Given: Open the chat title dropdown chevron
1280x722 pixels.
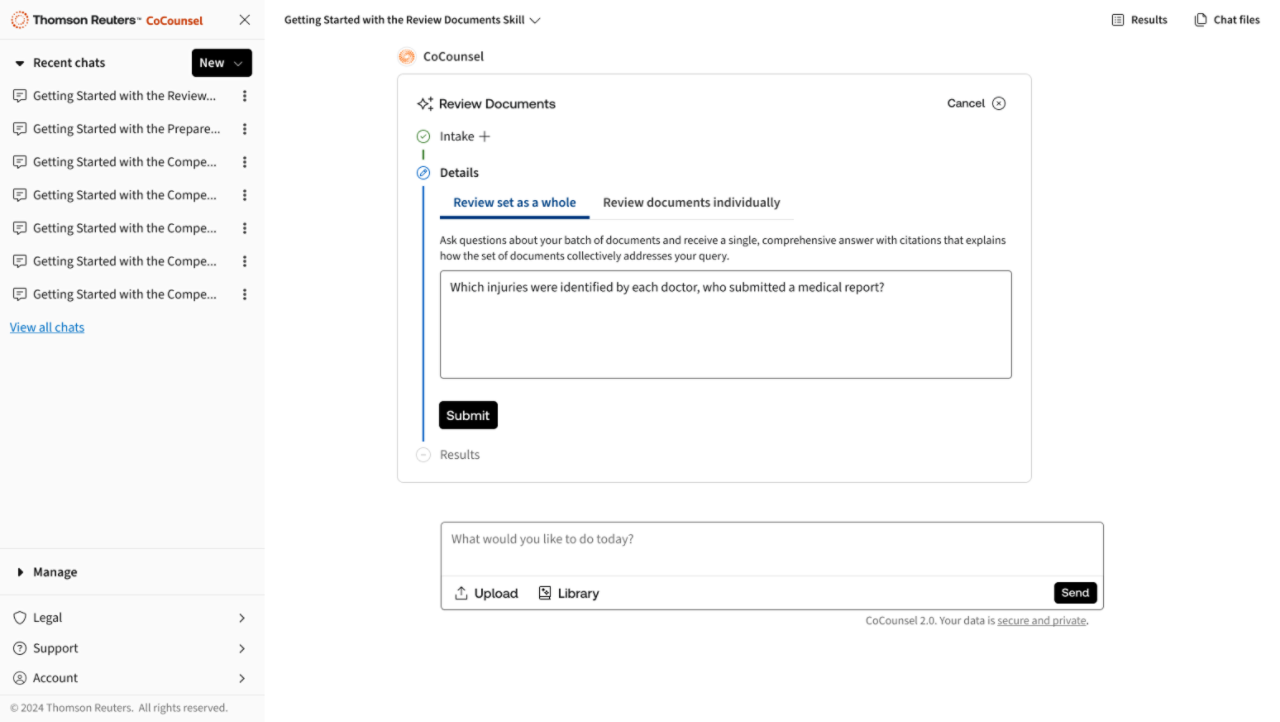Looking at the screenshot, I should click(x=535, y=20).
